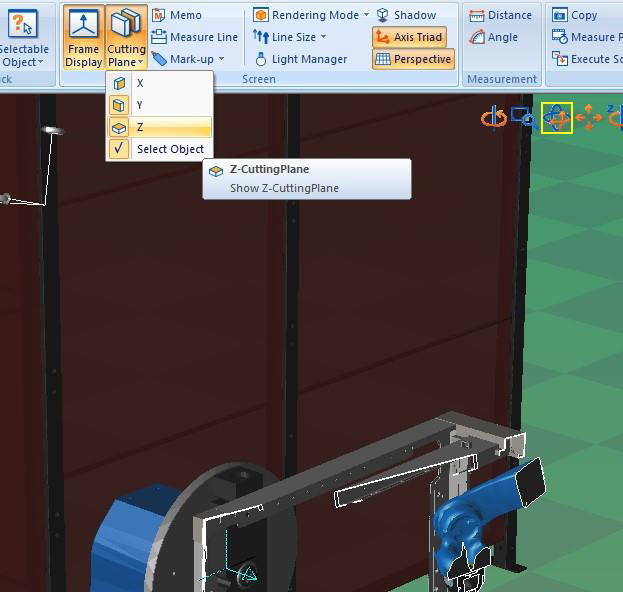The image size is (623, 592).
Task: Activate the Measure Line tool
Action: [x=195, y=37]
